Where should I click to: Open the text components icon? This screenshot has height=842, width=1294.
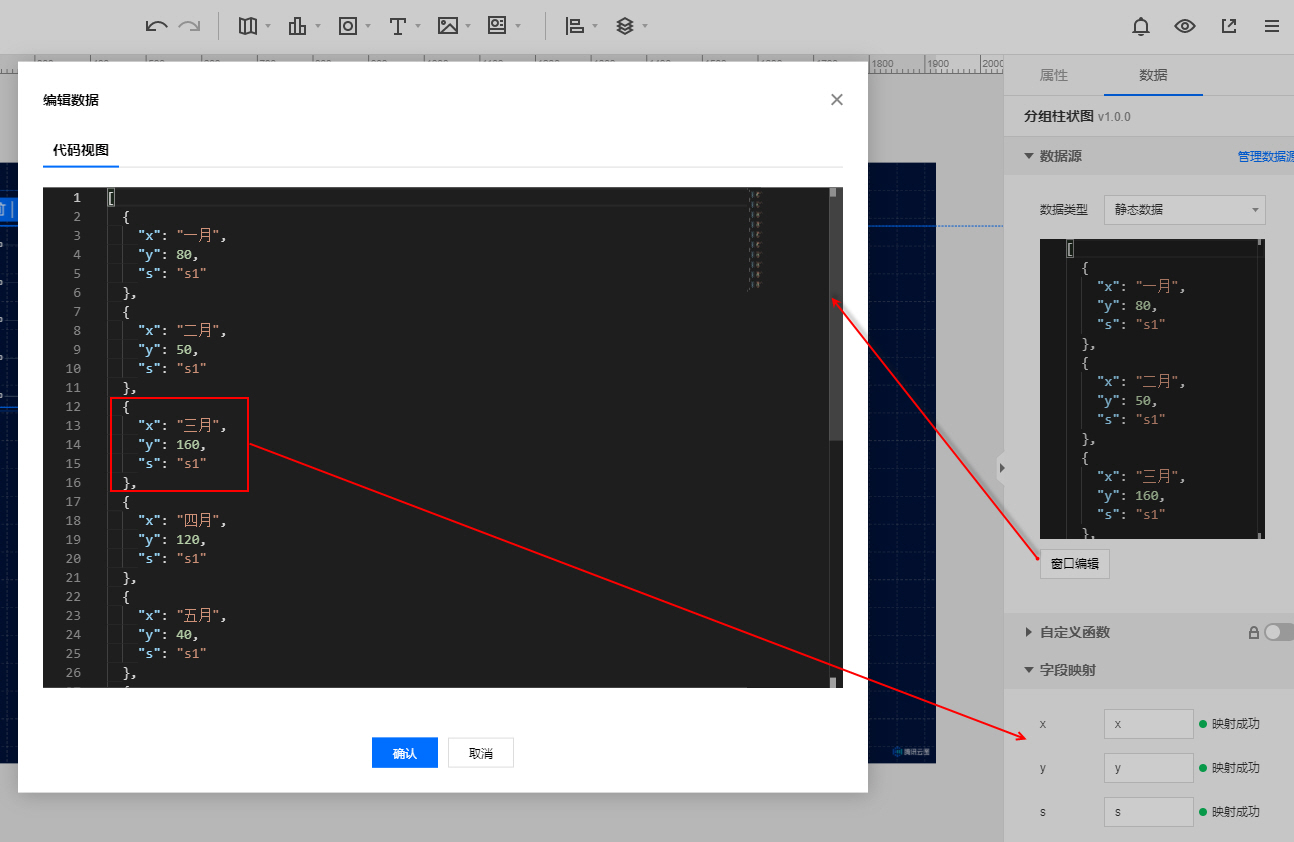(397, 27)
